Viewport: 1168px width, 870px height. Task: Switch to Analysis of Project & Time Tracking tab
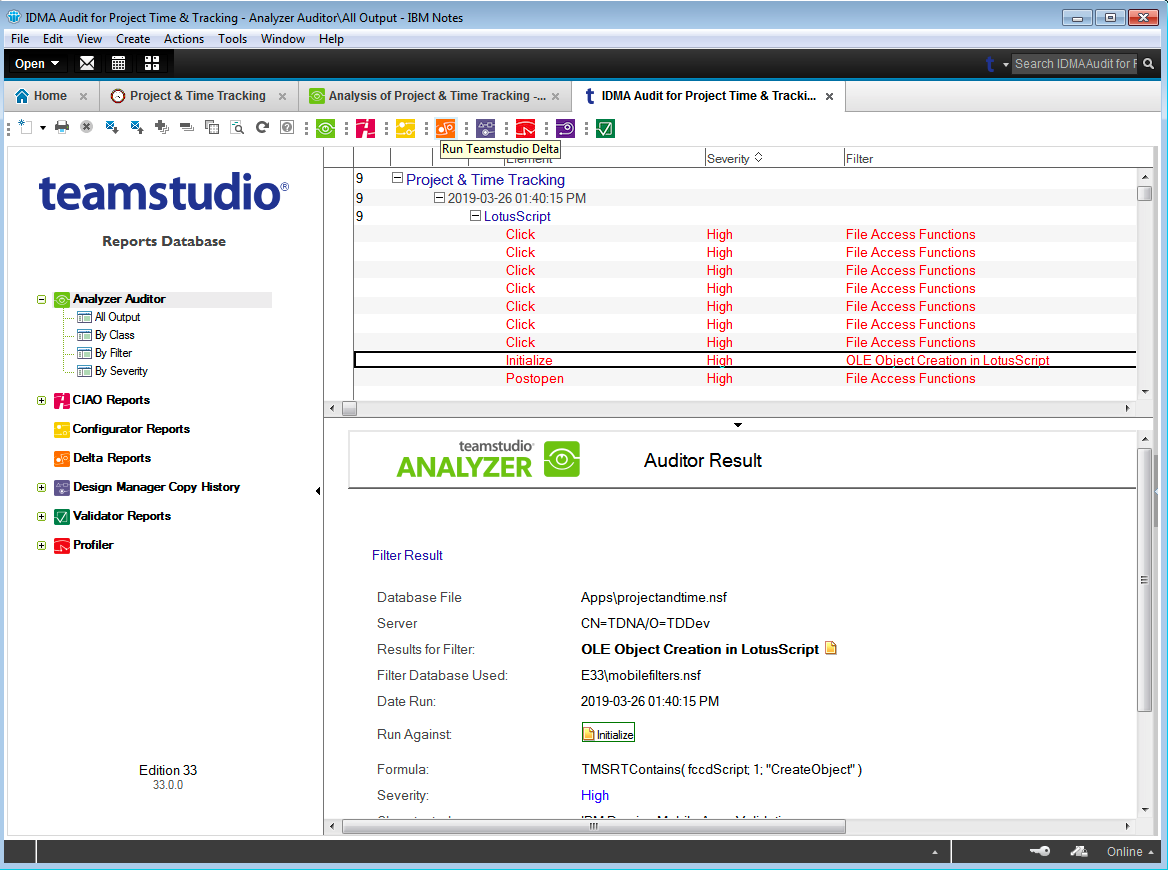tap(437, 96)
